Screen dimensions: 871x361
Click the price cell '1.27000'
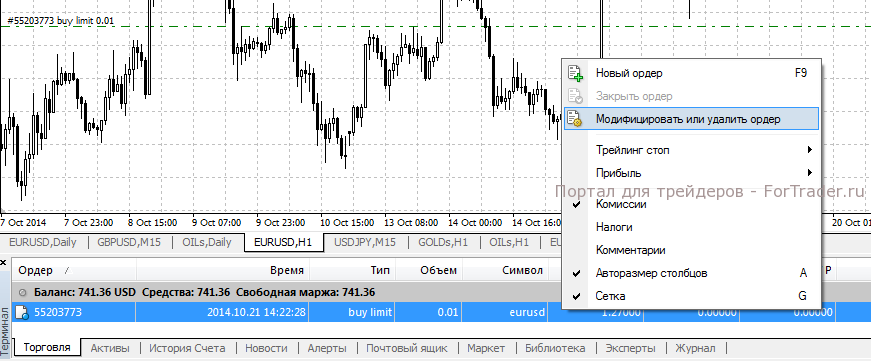pyautogui.click(x=620, y=312)
